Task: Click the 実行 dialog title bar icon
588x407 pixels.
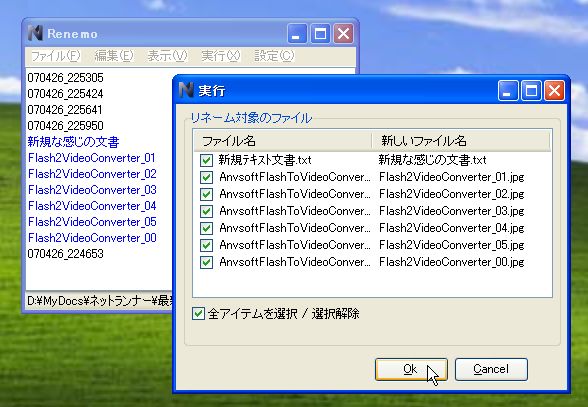Action: [x=186, y=90]
